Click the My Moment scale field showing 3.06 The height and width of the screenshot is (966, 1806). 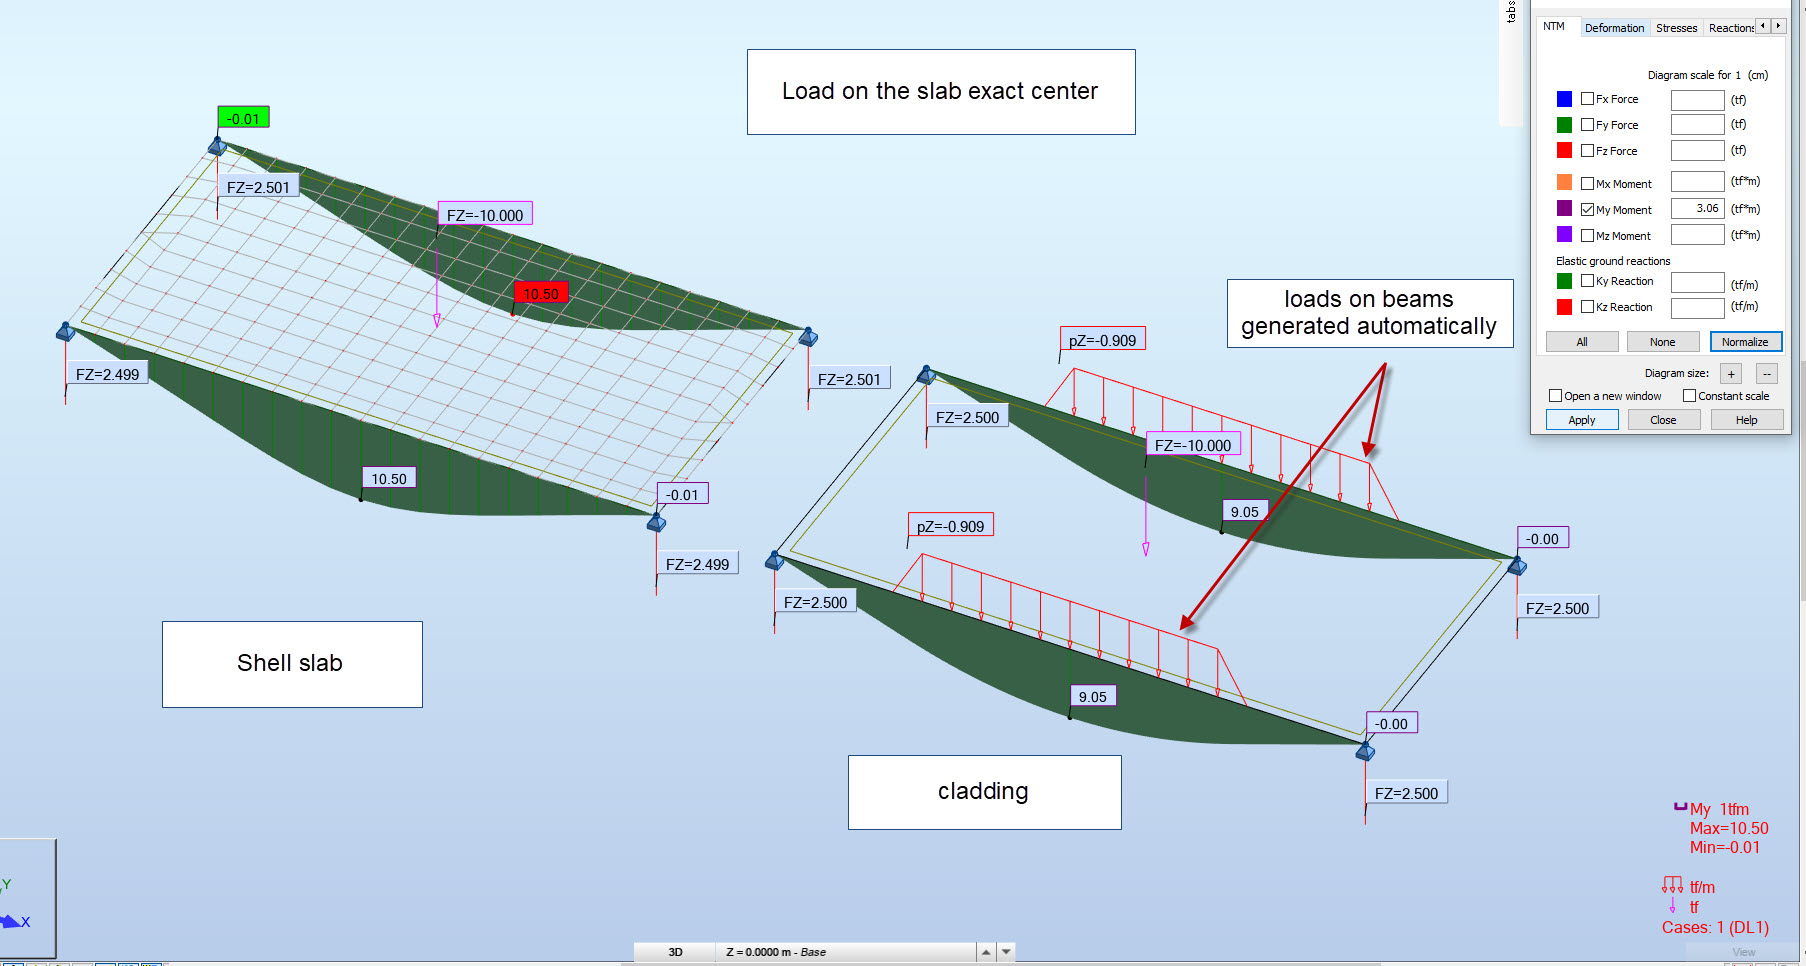pyautogui.click(x=1697, y=209)
